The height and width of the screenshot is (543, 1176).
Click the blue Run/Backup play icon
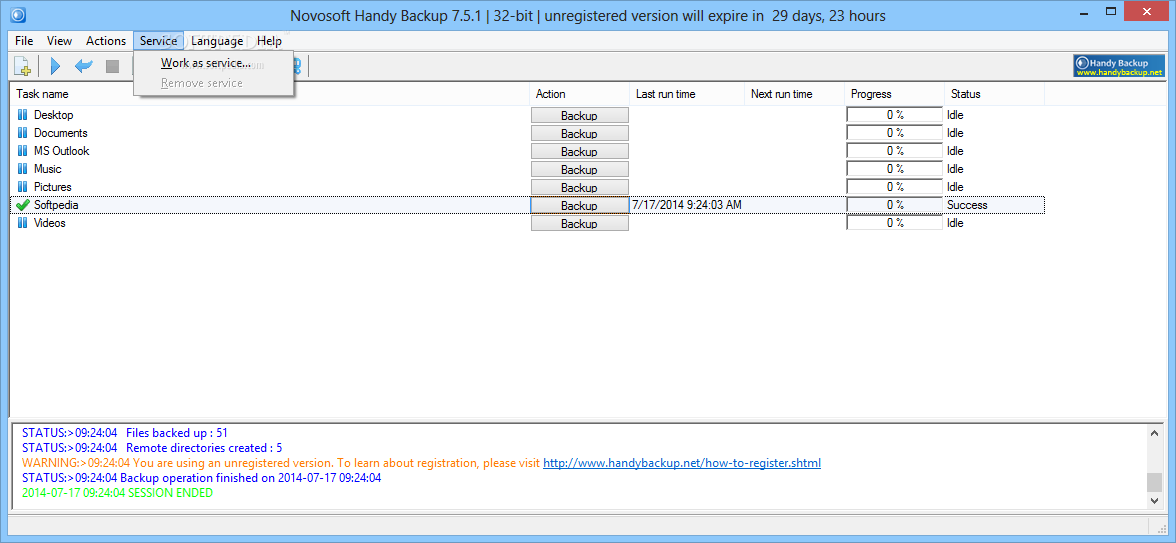coord(55,67)
